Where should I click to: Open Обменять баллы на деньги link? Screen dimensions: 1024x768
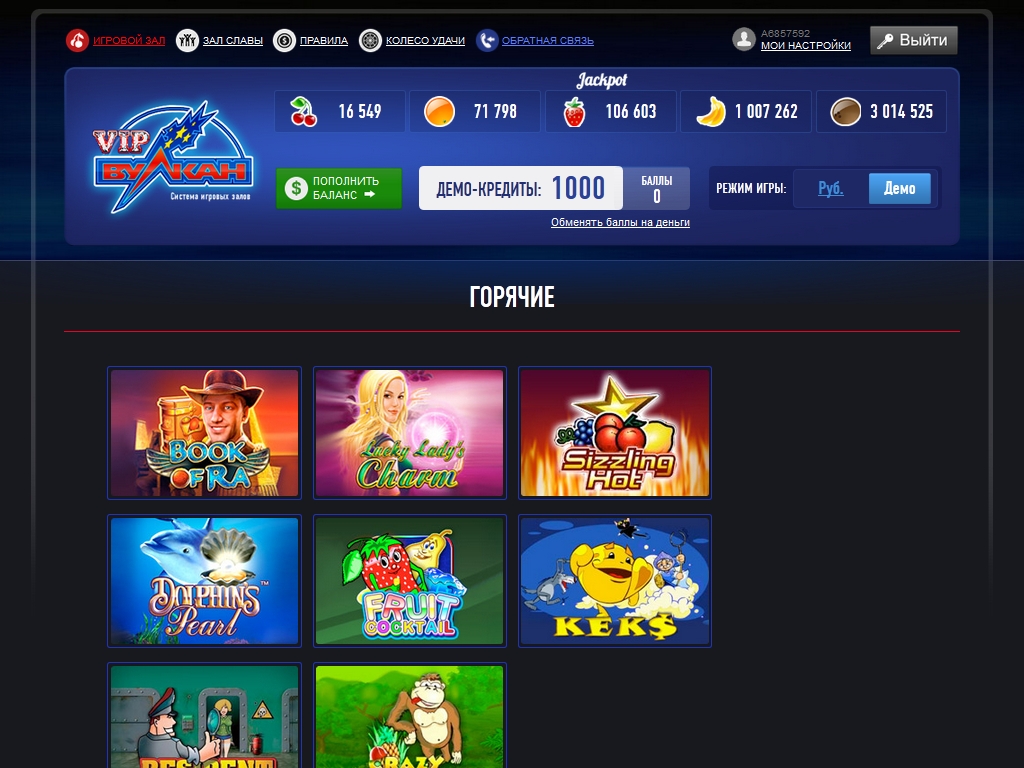click(620, 223)
